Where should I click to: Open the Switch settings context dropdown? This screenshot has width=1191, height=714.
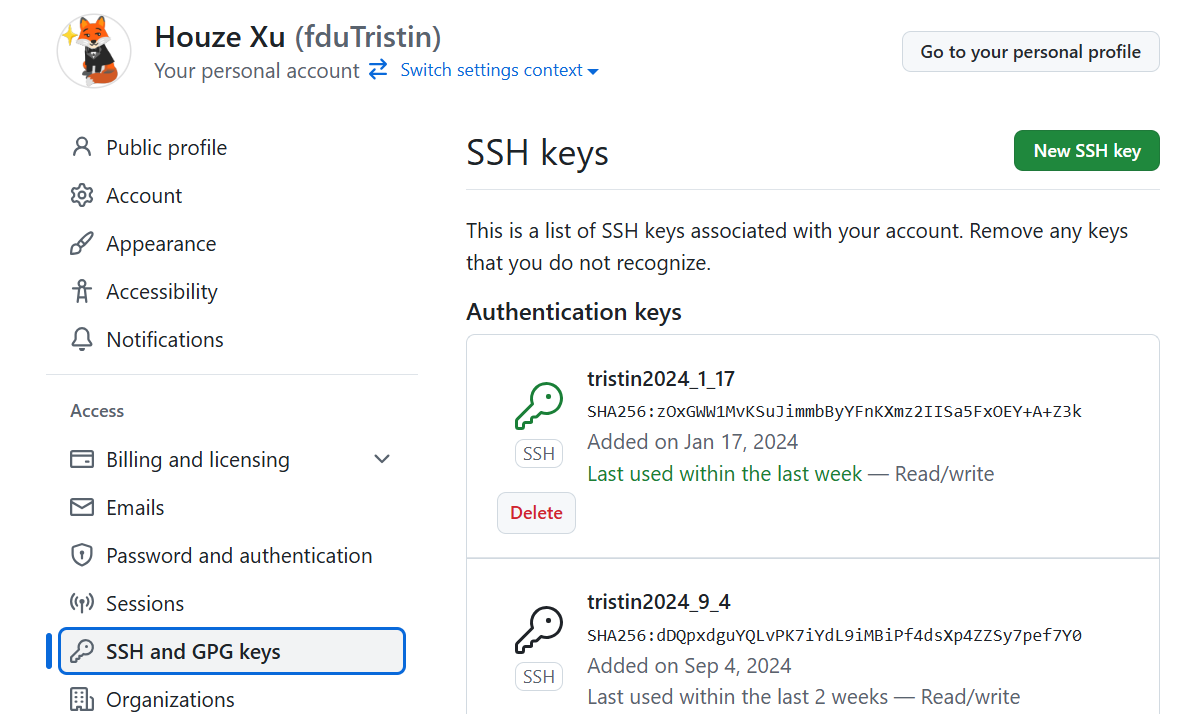(499, 70)
